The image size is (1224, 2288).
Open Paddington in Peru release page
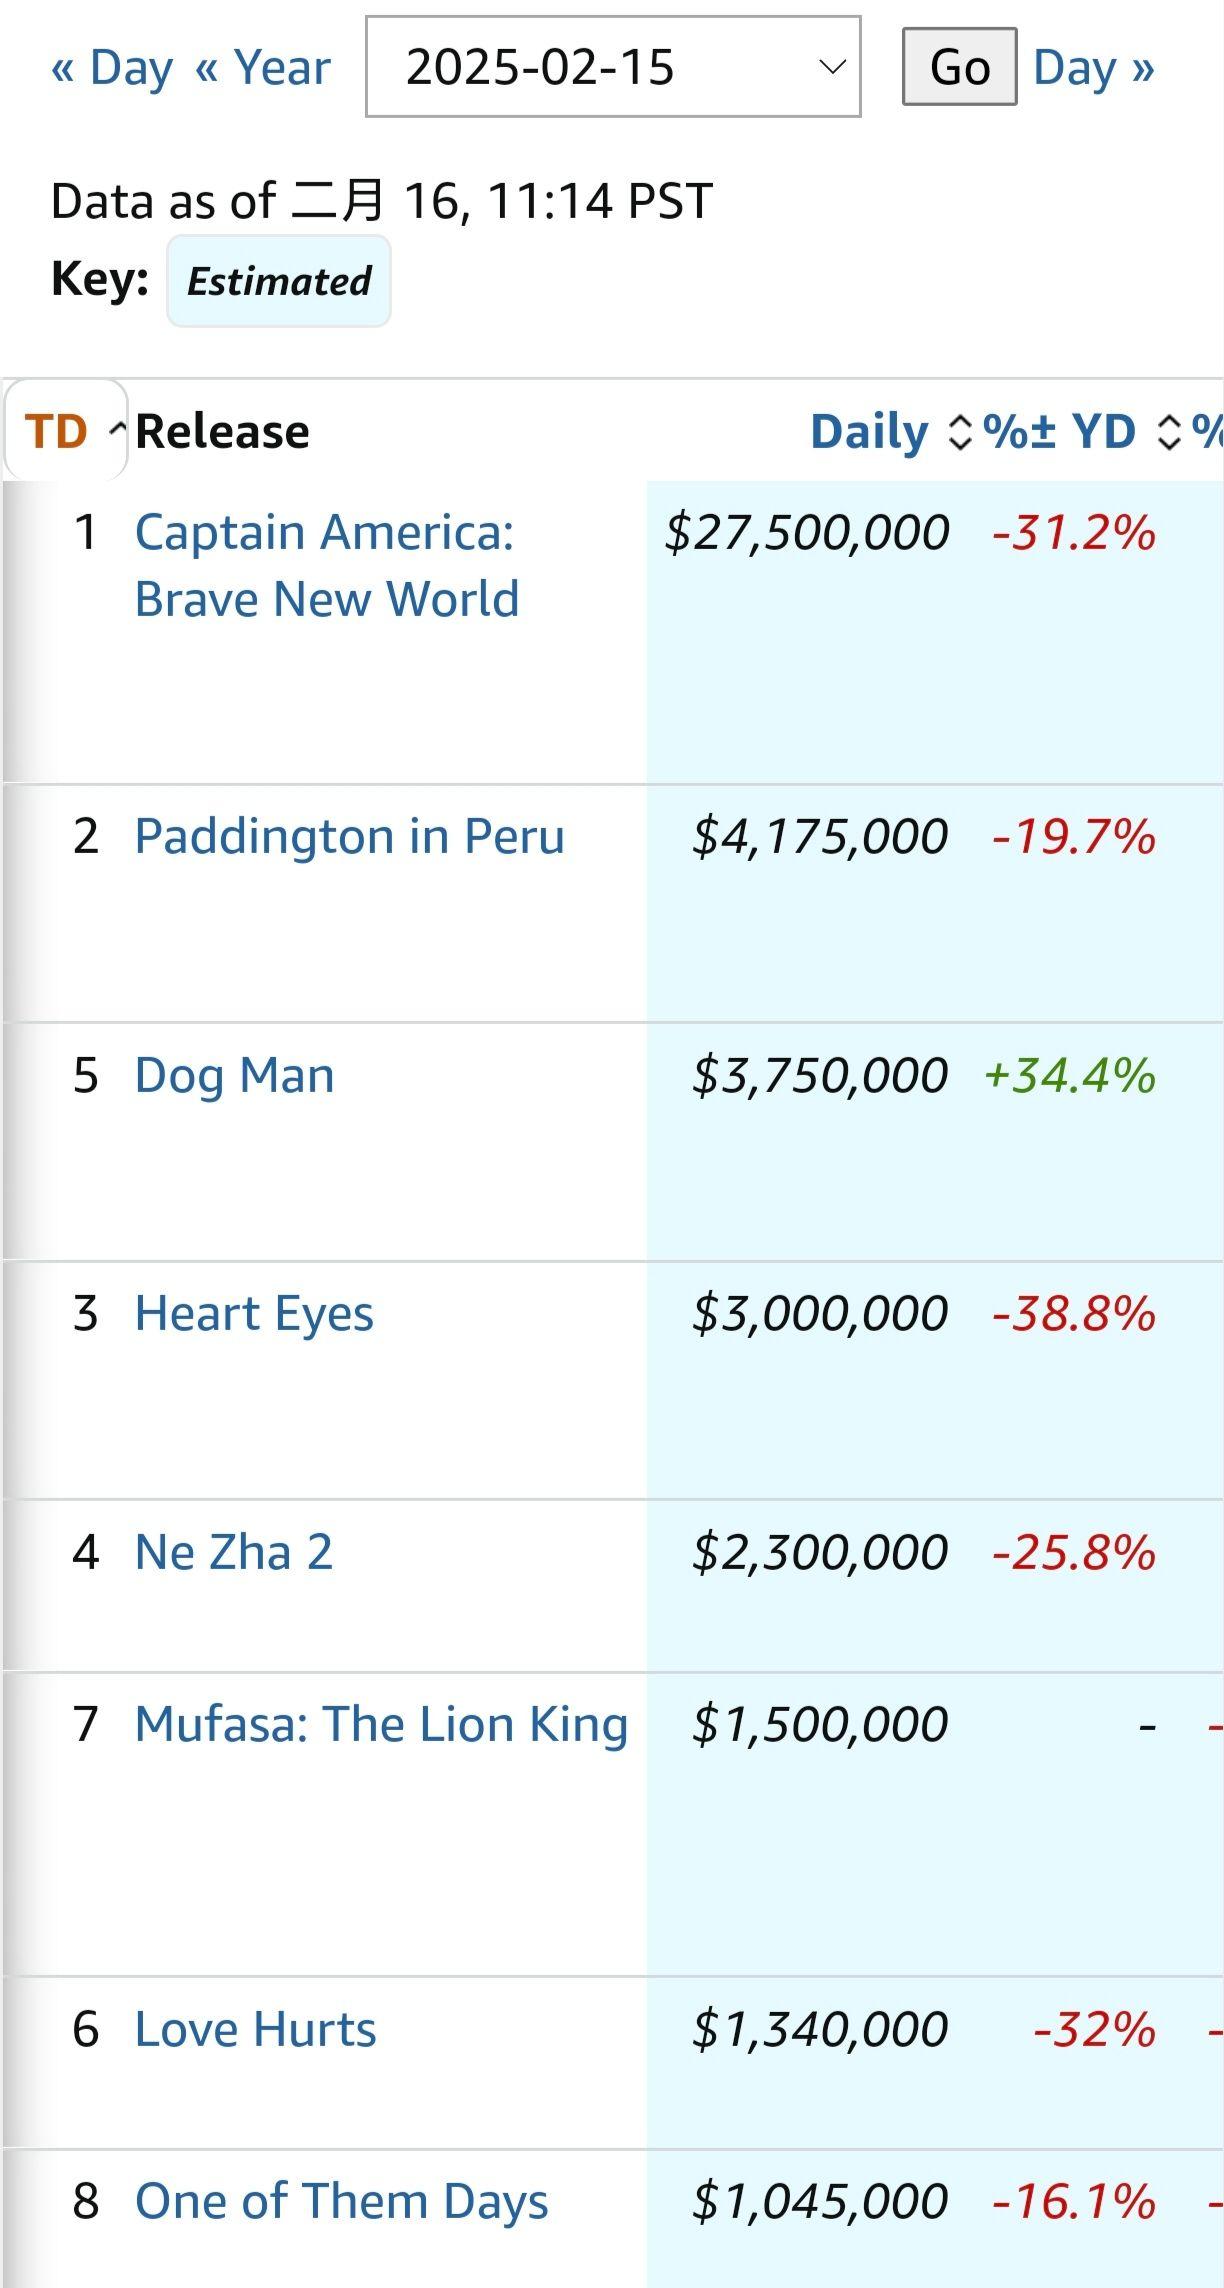click(x=349, y=836)
